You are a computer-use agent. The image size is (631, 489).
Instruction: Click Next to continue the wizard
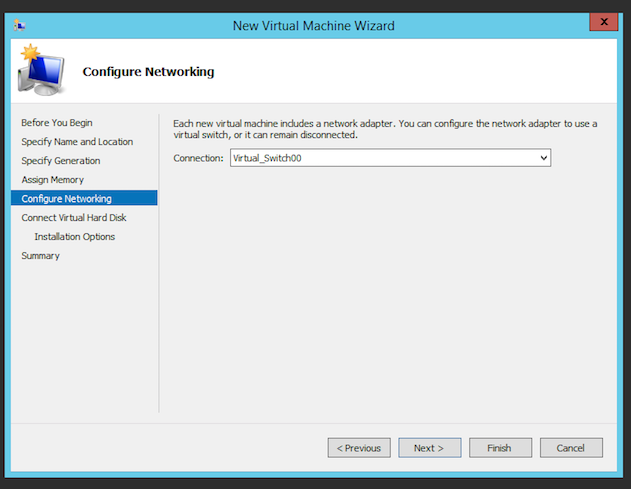tap(430, 448)
